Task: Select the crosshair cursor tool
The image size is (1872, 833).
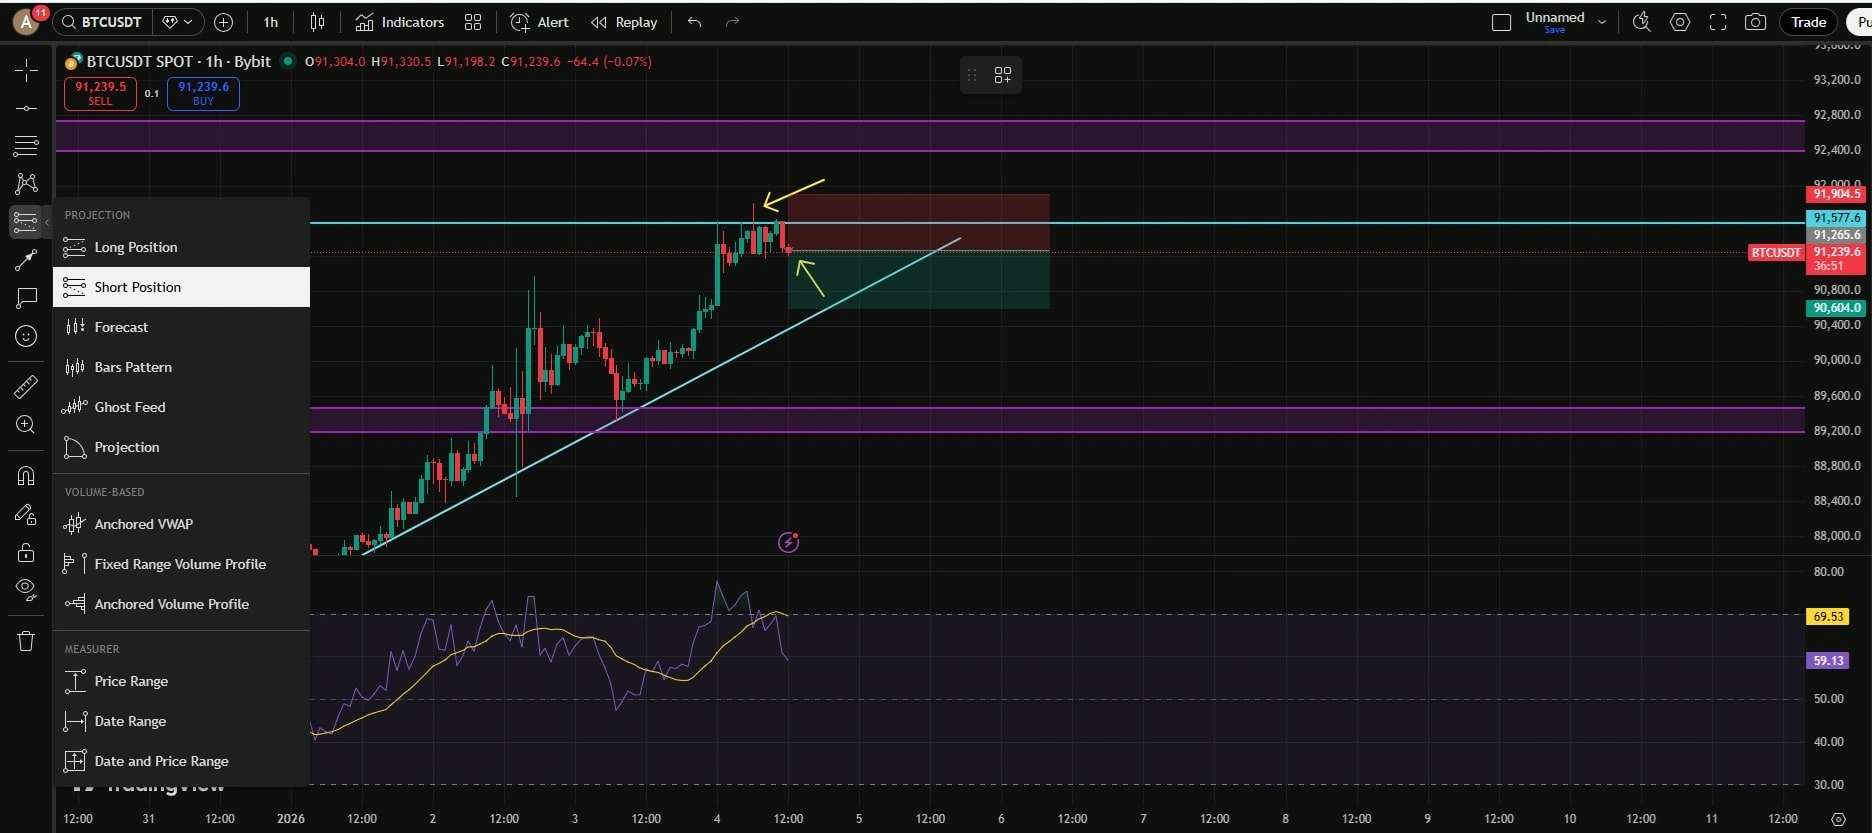Action: 26,70
